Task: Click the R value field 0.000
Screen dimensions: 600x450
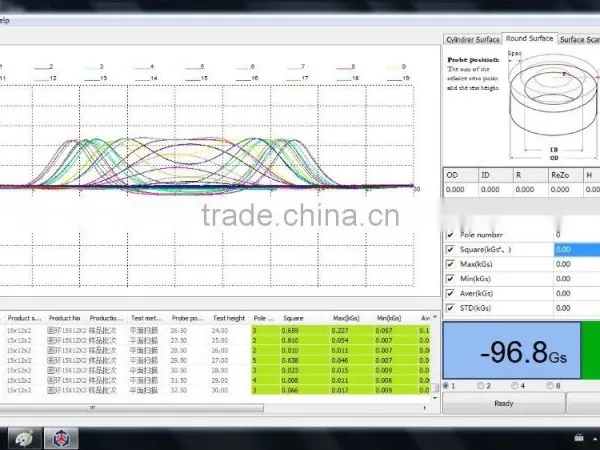Action: pyautogui.click(x=530, y=189)
